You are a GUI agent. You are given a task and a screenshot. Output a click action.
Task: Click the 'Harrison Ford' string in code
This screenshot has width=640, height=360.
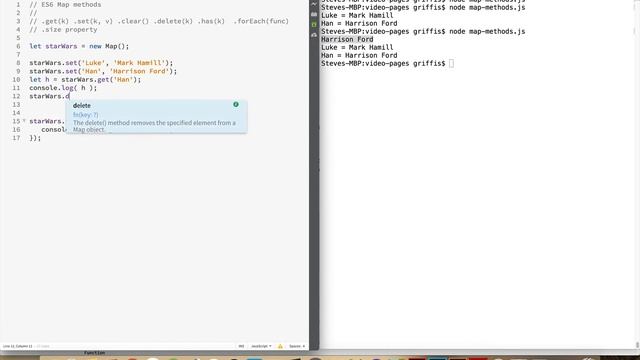[x=139, y=71]
